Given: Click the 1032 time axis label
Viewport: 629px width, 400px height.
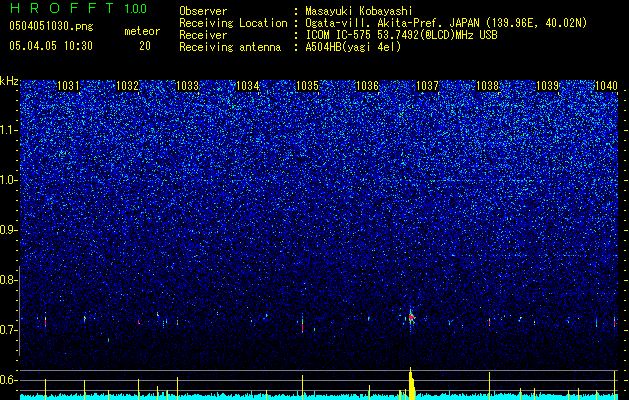Looking at the screenshot, I should point(128,86).
